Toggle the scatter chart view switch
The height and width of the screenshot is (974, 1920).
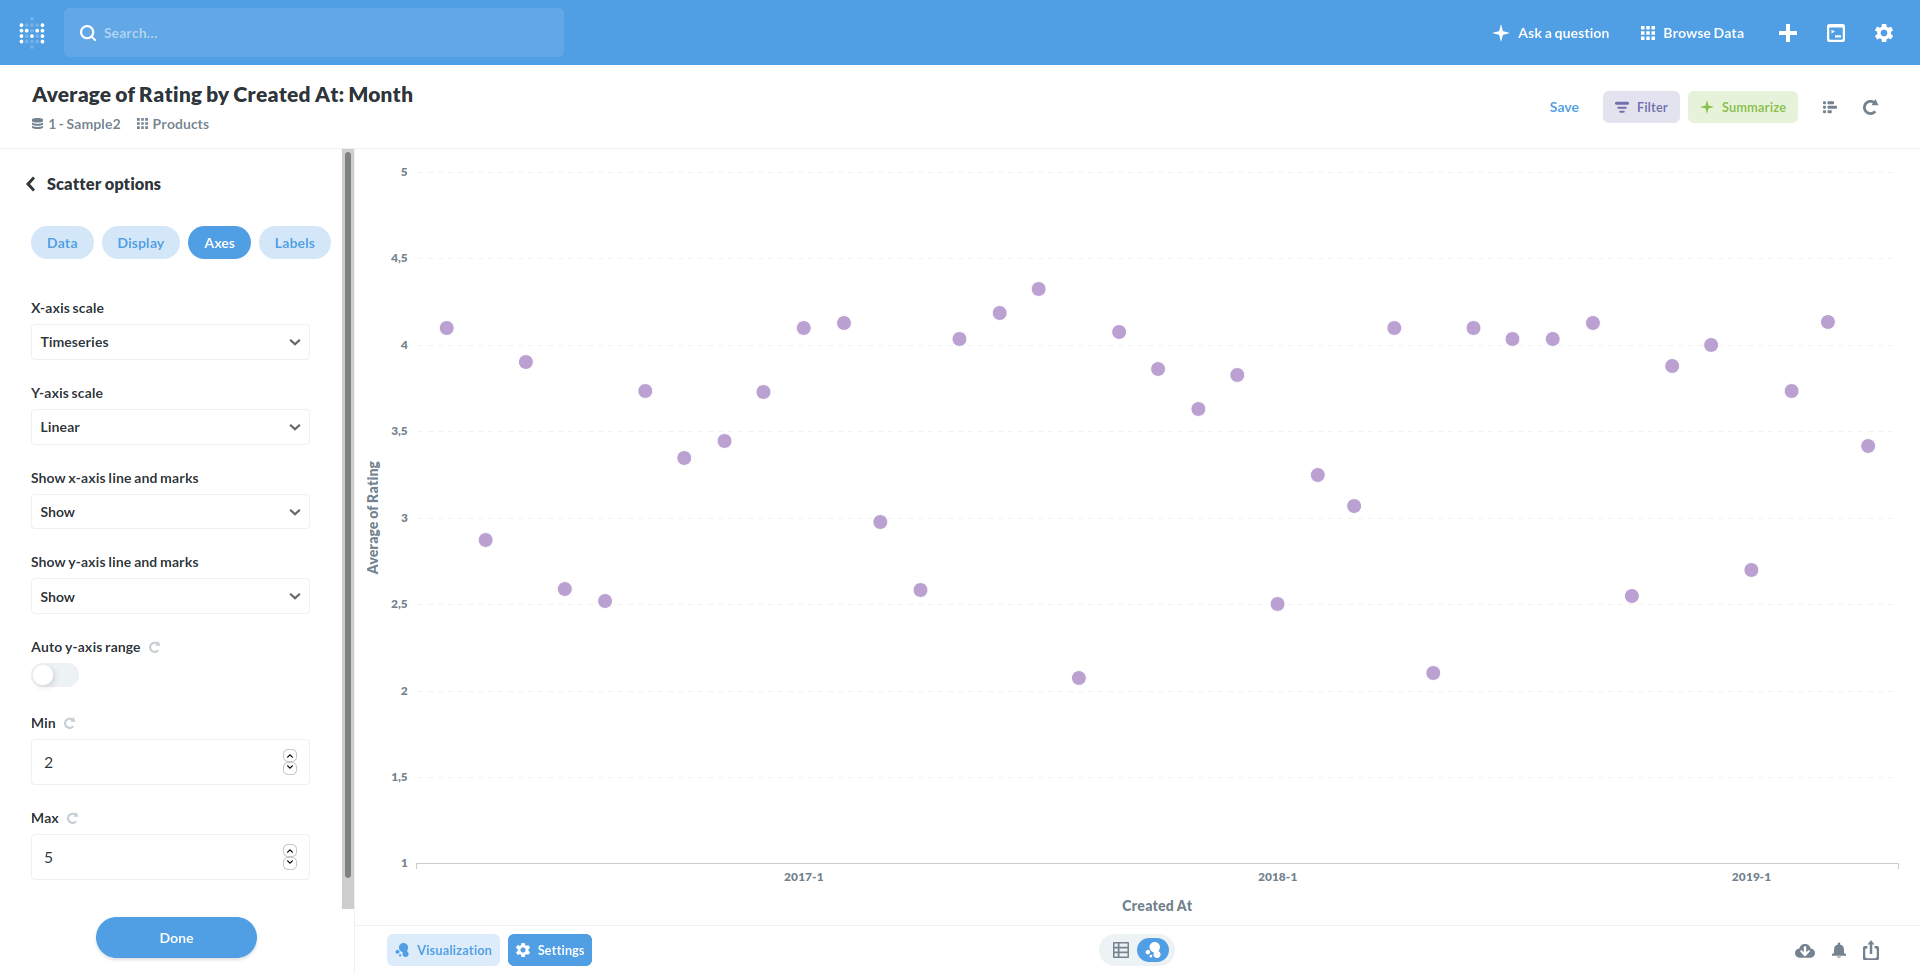pos(1154,950)
